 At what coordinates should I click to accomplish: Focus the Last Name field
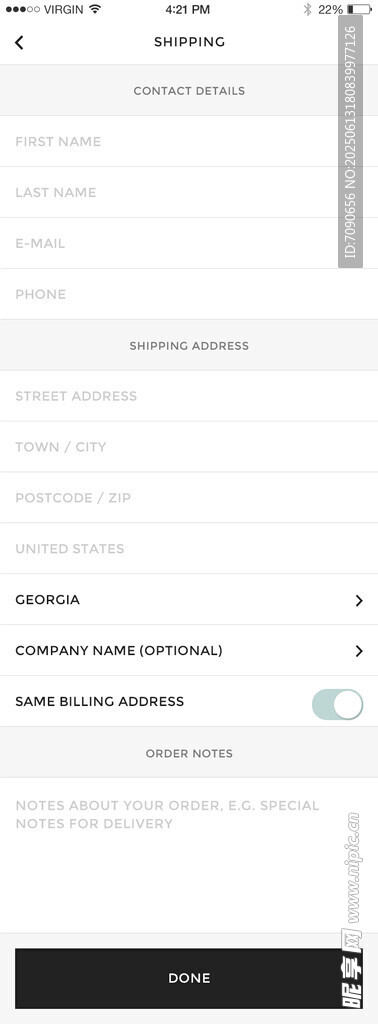click(x=189, y=193)
